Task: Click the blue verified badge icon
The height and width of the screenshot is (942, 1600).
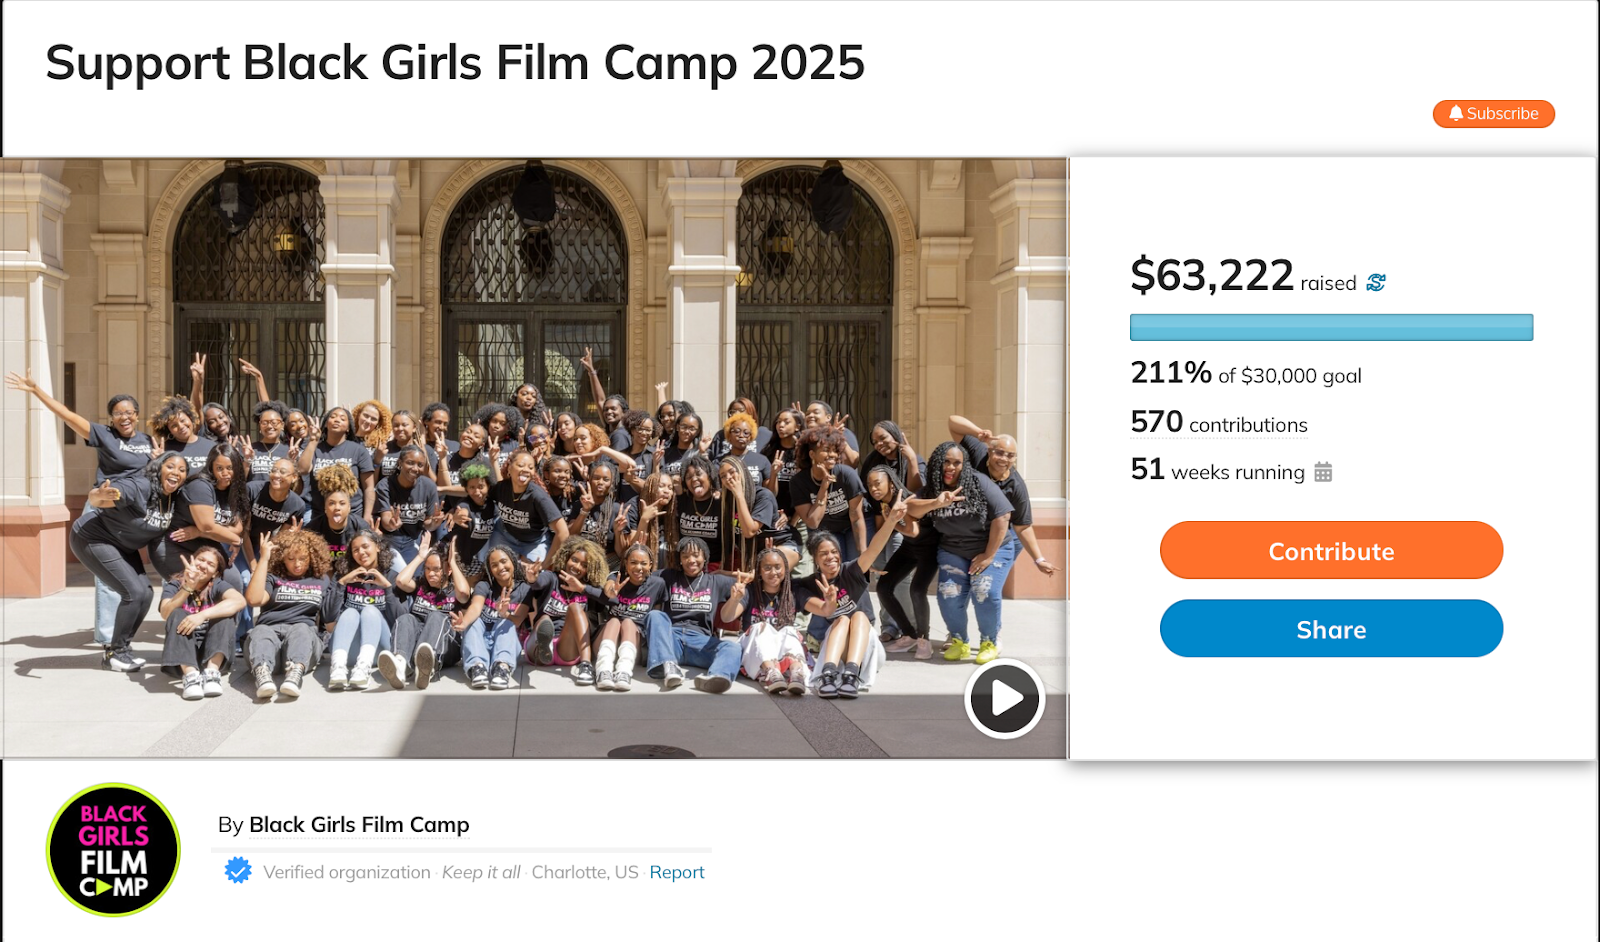Action: tap(238, 871)
